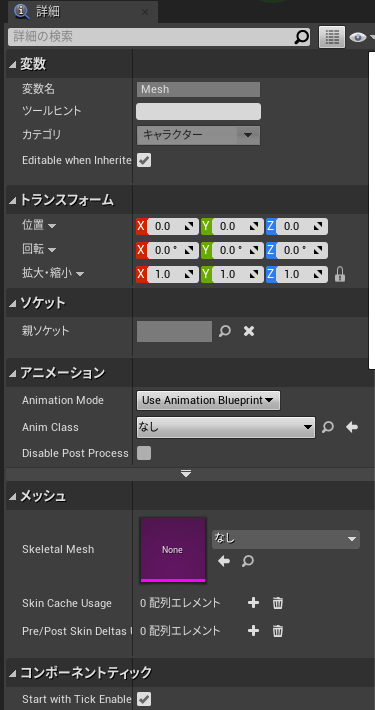This screenshot has width=375, height=710.
Task: Empty the Pre/Post Skin Deltas array trash icon
Action: [278, 631]
